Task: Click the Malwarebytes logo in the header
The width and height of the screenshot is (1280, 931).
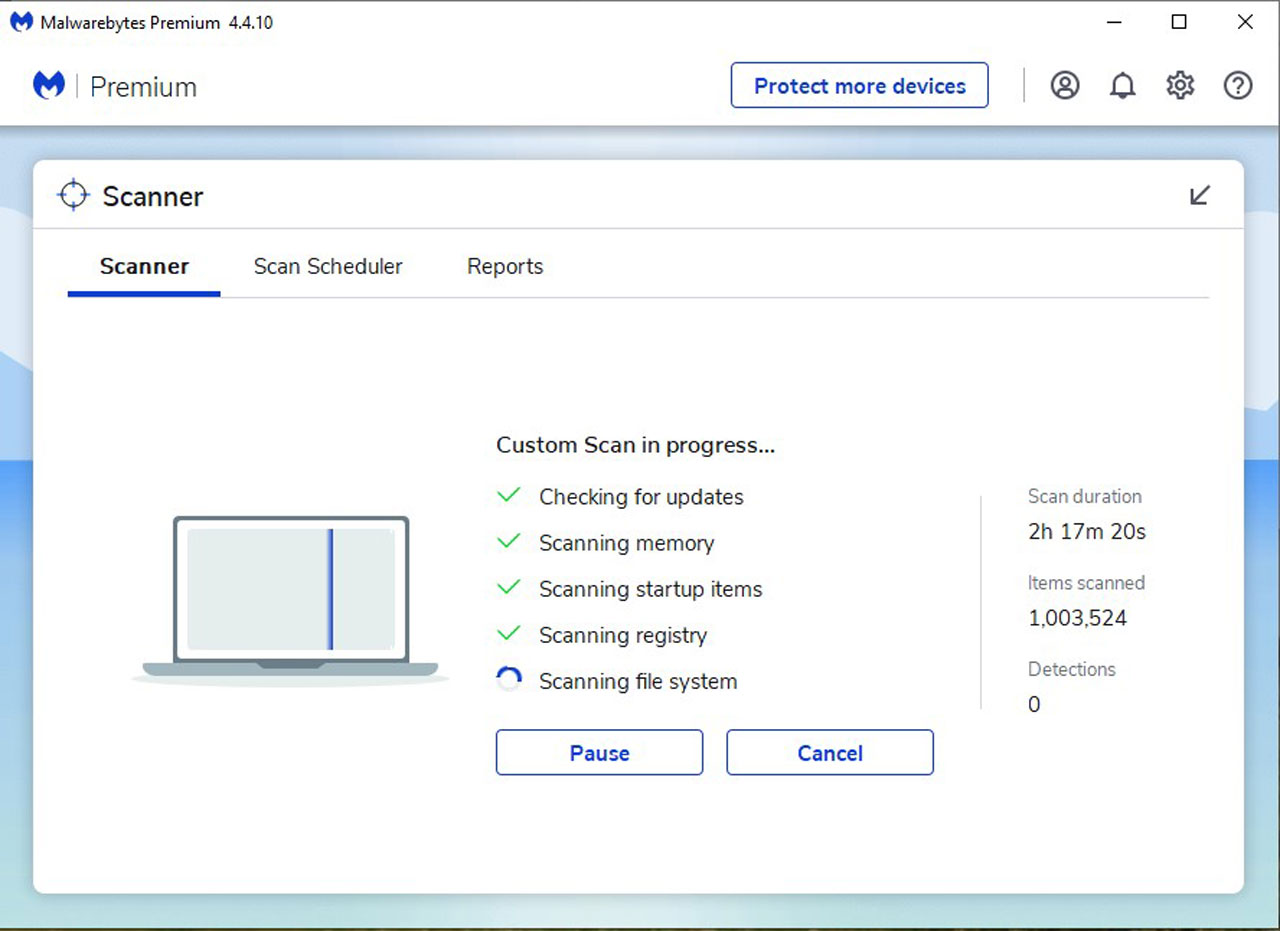Action: point(47,85)
